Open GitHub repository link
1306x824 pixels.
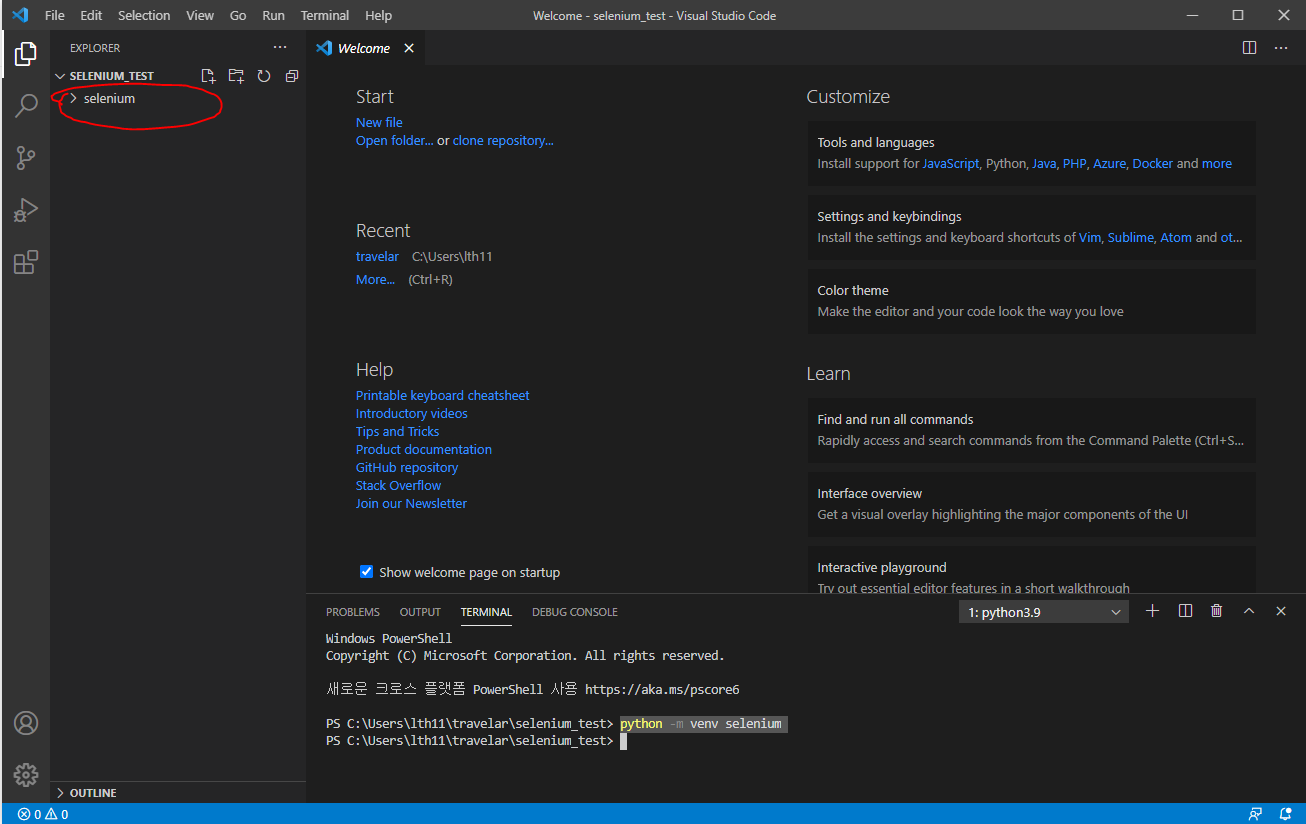(x=407, y=467)
